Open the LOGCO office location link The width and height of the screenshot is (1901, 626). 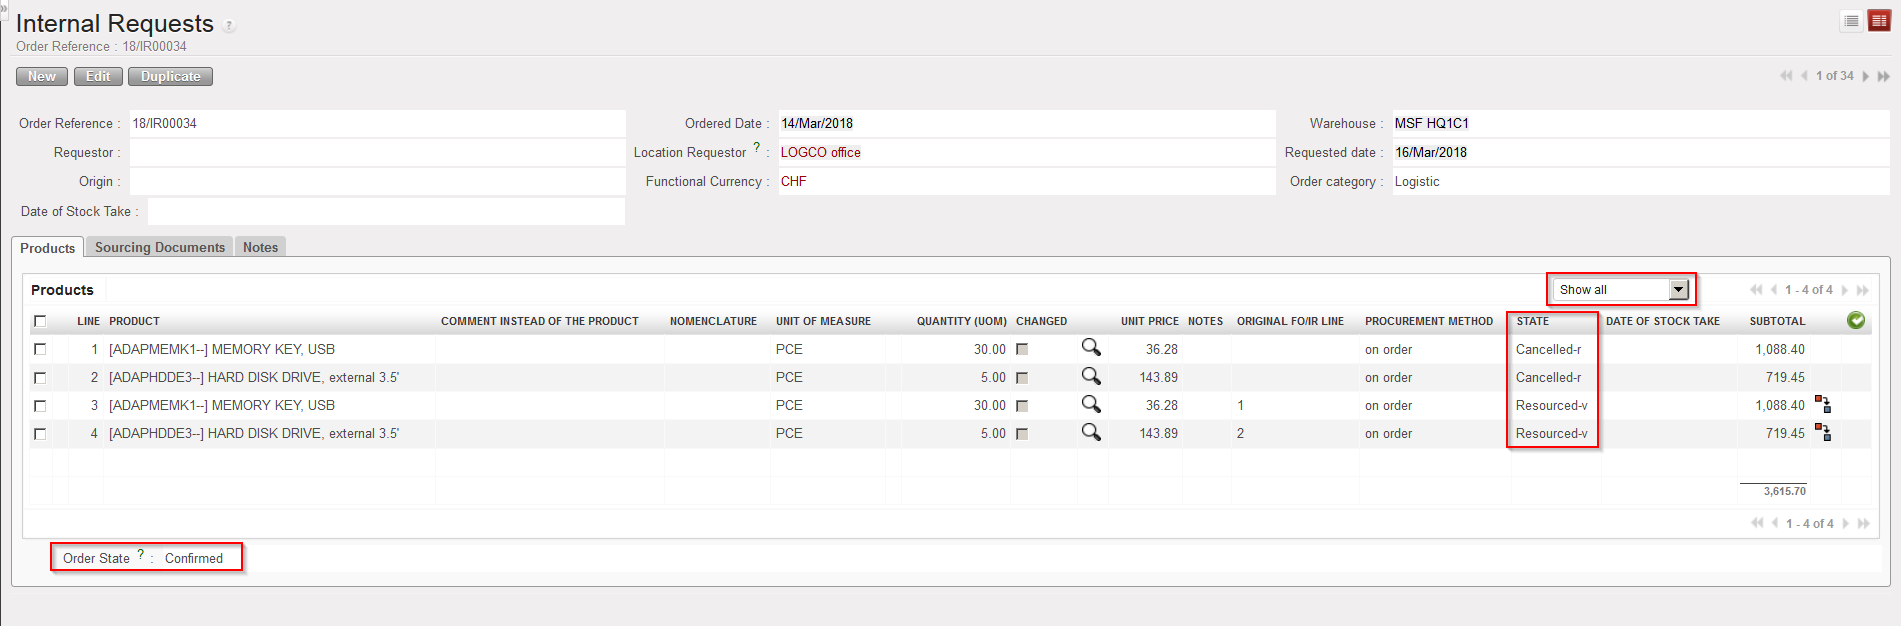click(820, 152)
